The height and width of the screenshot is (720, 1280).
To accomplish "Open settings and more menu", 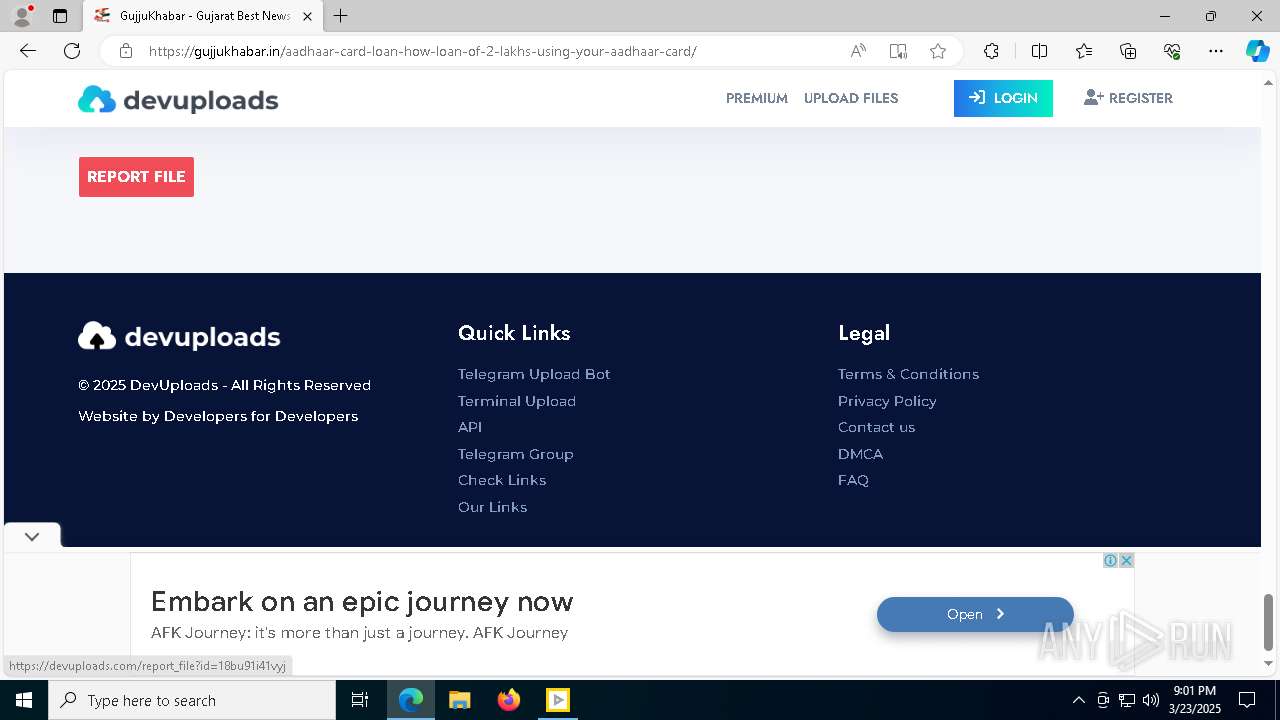I will [1216, 51].
